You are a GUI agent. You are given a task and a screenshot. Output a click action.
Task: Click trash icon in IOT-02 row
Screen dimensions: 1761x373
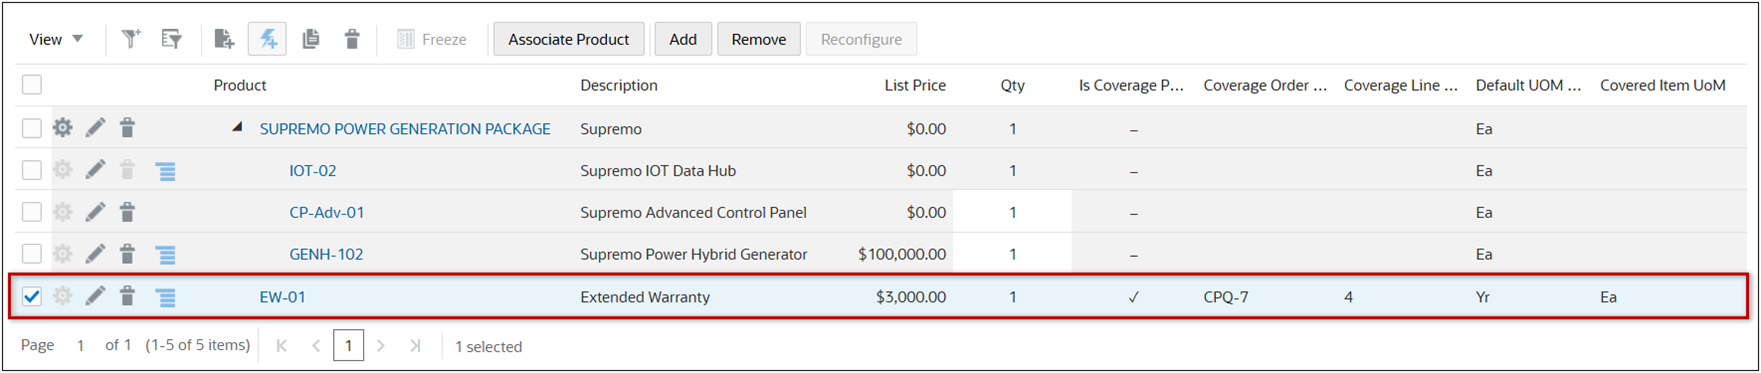tap(127, 170)
